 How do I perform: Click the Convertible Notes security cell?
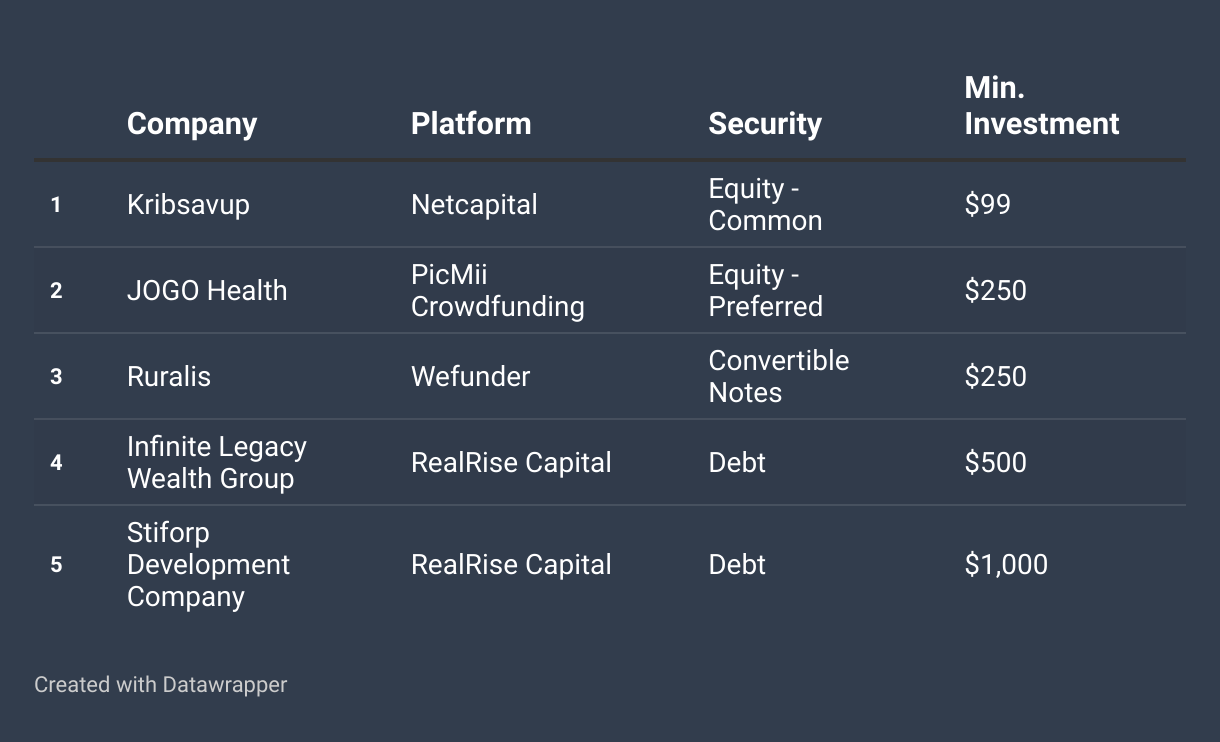[778, 377]
